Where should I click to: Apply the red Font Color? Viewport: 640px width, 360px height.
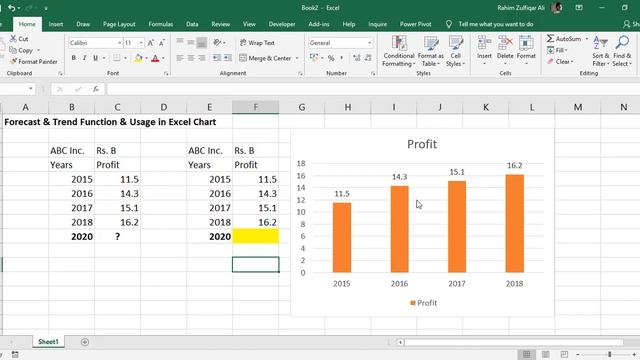(155, 58)
